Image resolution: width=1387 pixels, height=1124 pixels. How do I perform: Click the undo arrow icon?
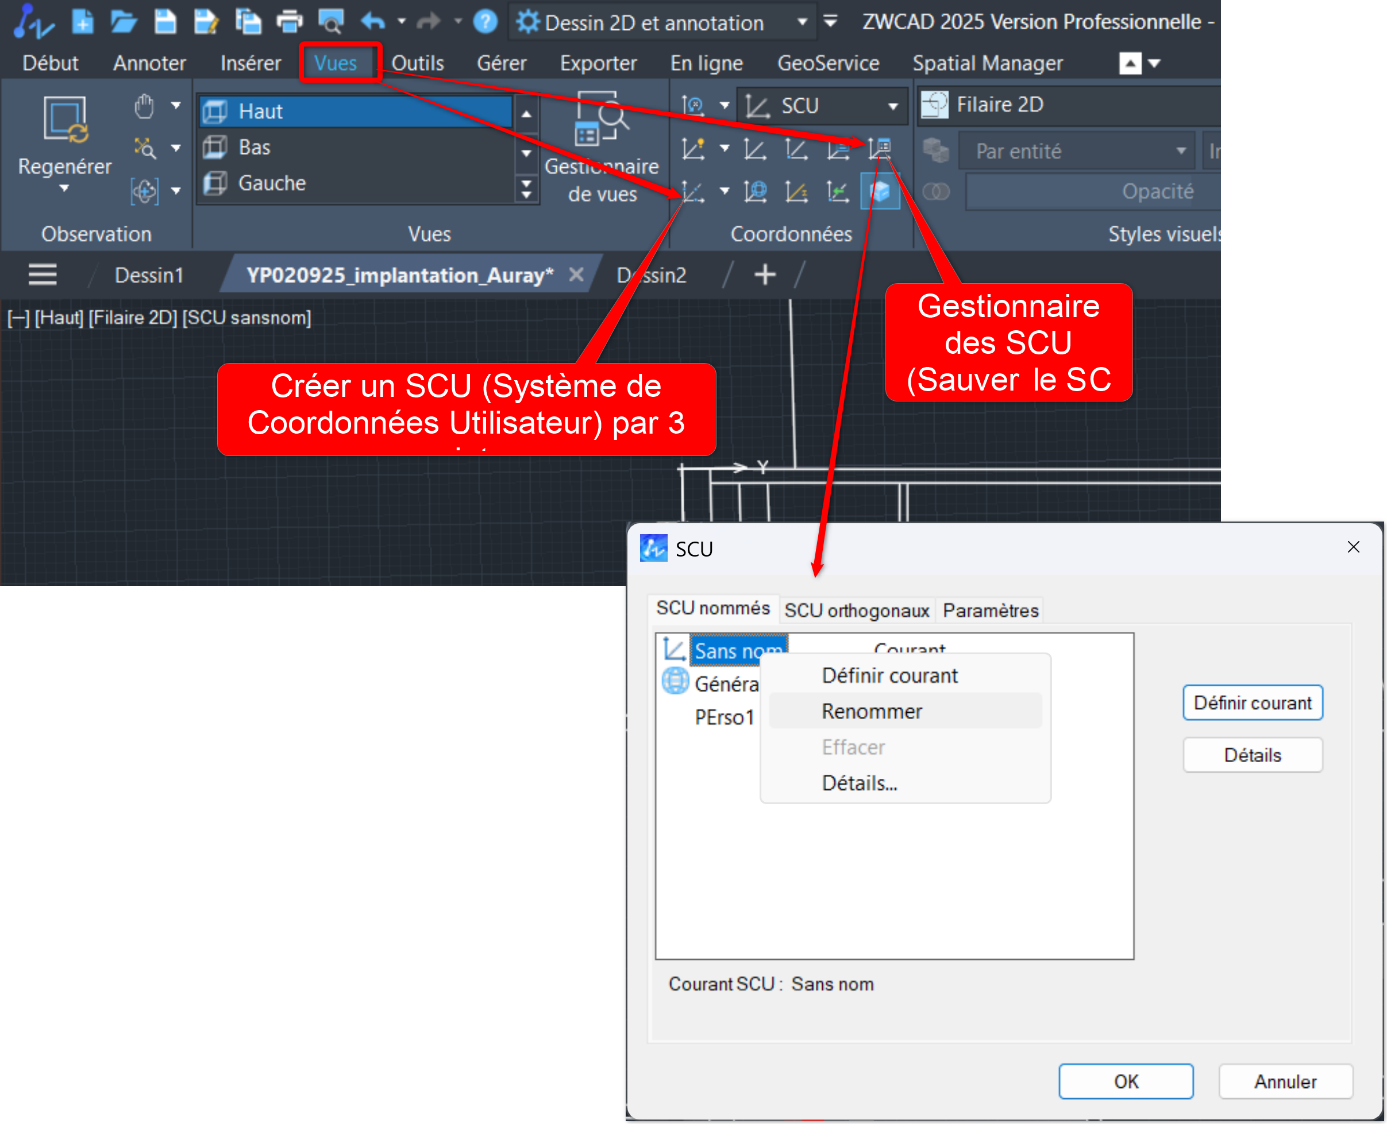pyautogui.click(x=373, y=21)
